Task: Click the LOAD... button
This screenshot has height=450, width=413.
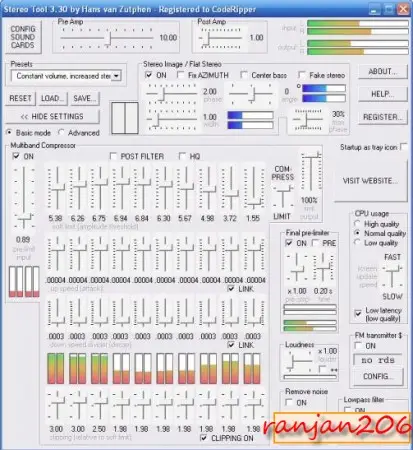Action: coord(52,98)
